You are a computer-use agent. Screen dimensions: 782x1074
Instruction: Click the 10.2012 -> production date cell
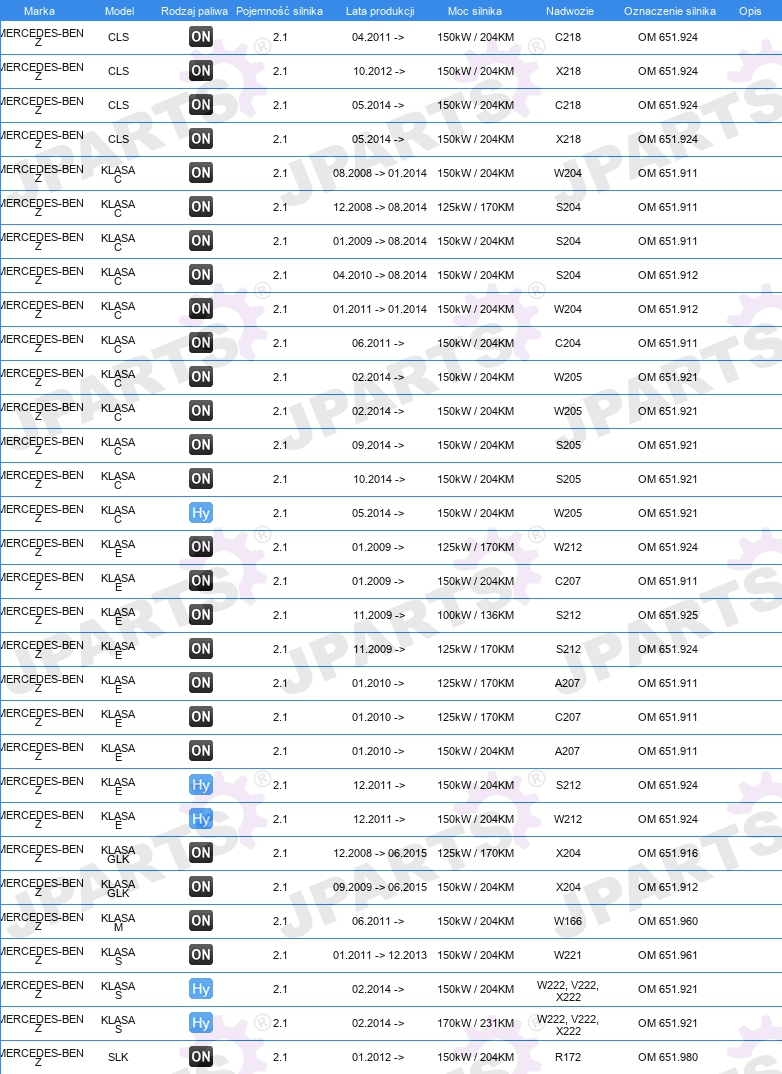click(x=379, y=71)
